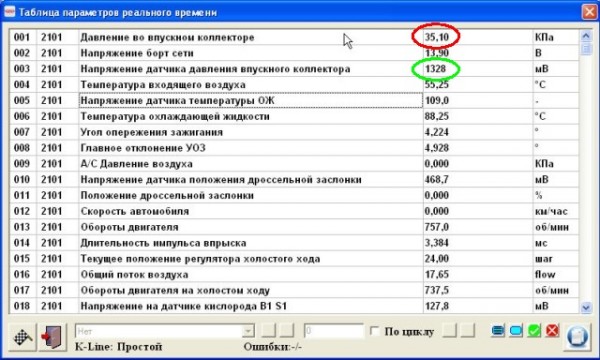Select 'Напряжение датчика давления впускного коллектора' row
Viewport: 600px width, 360px height.
coord(294,69)
